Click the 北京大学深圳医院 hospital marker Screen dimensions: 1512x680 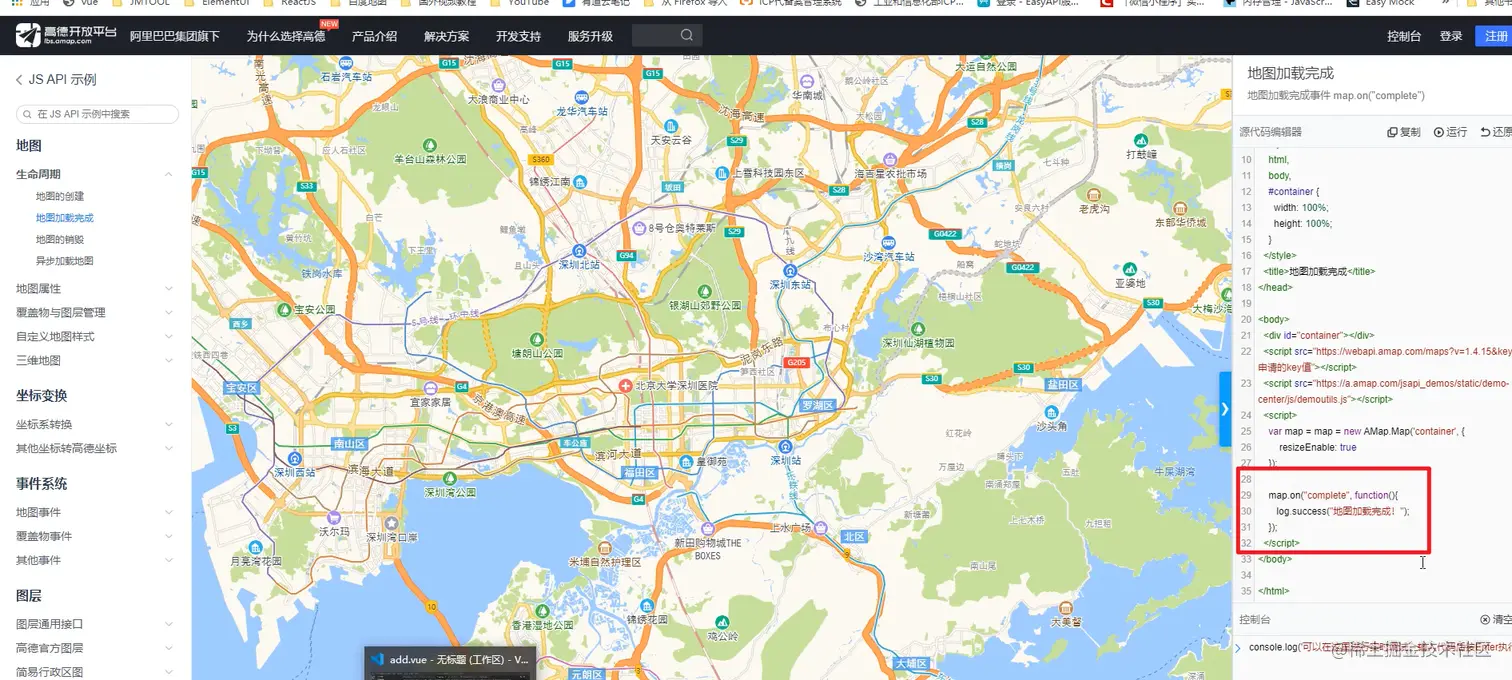tap(626, 386)
